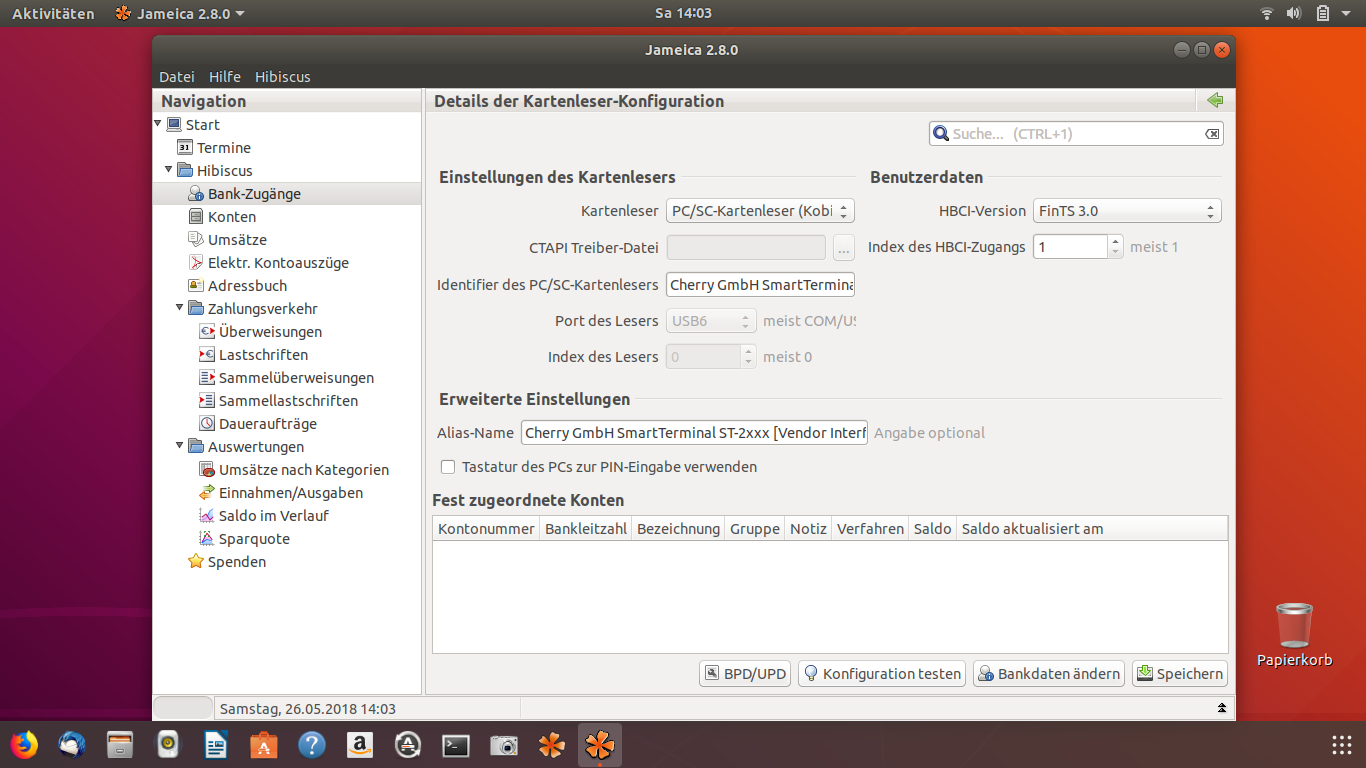
Task: Click the Daueraufträge clock icon
Action: 207,424
